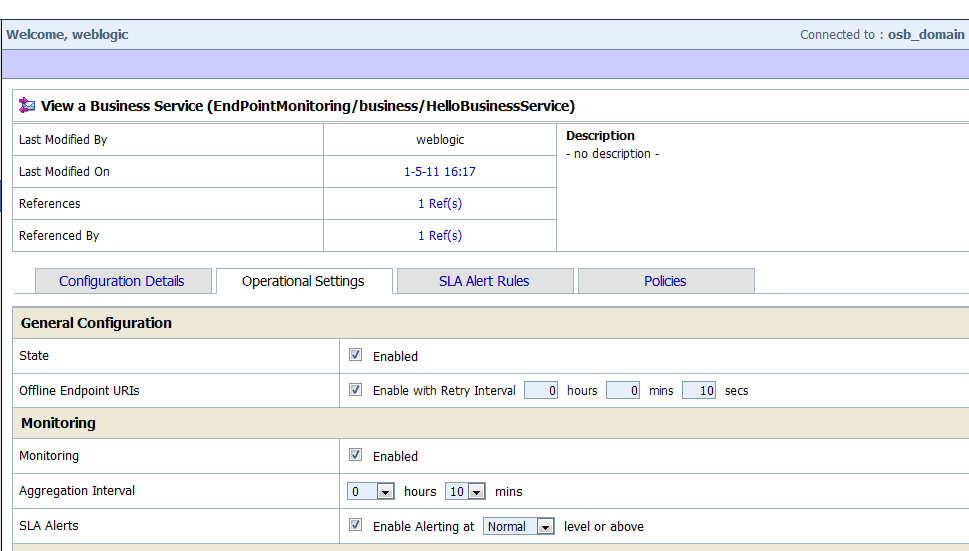Open Aggregation Interval hours dropdown
Screen dimensions: 969x551
(371, 491)
